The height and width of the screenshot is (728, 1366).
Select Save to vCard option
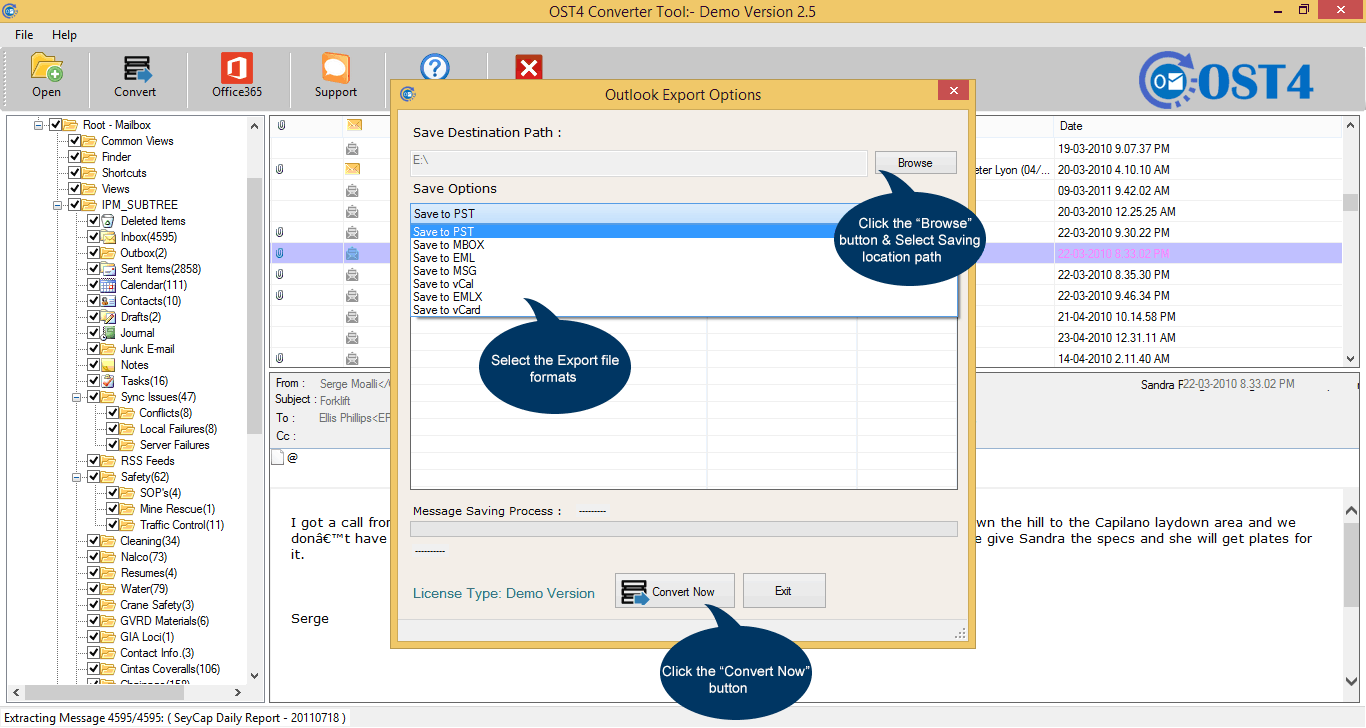coord(447,310)
